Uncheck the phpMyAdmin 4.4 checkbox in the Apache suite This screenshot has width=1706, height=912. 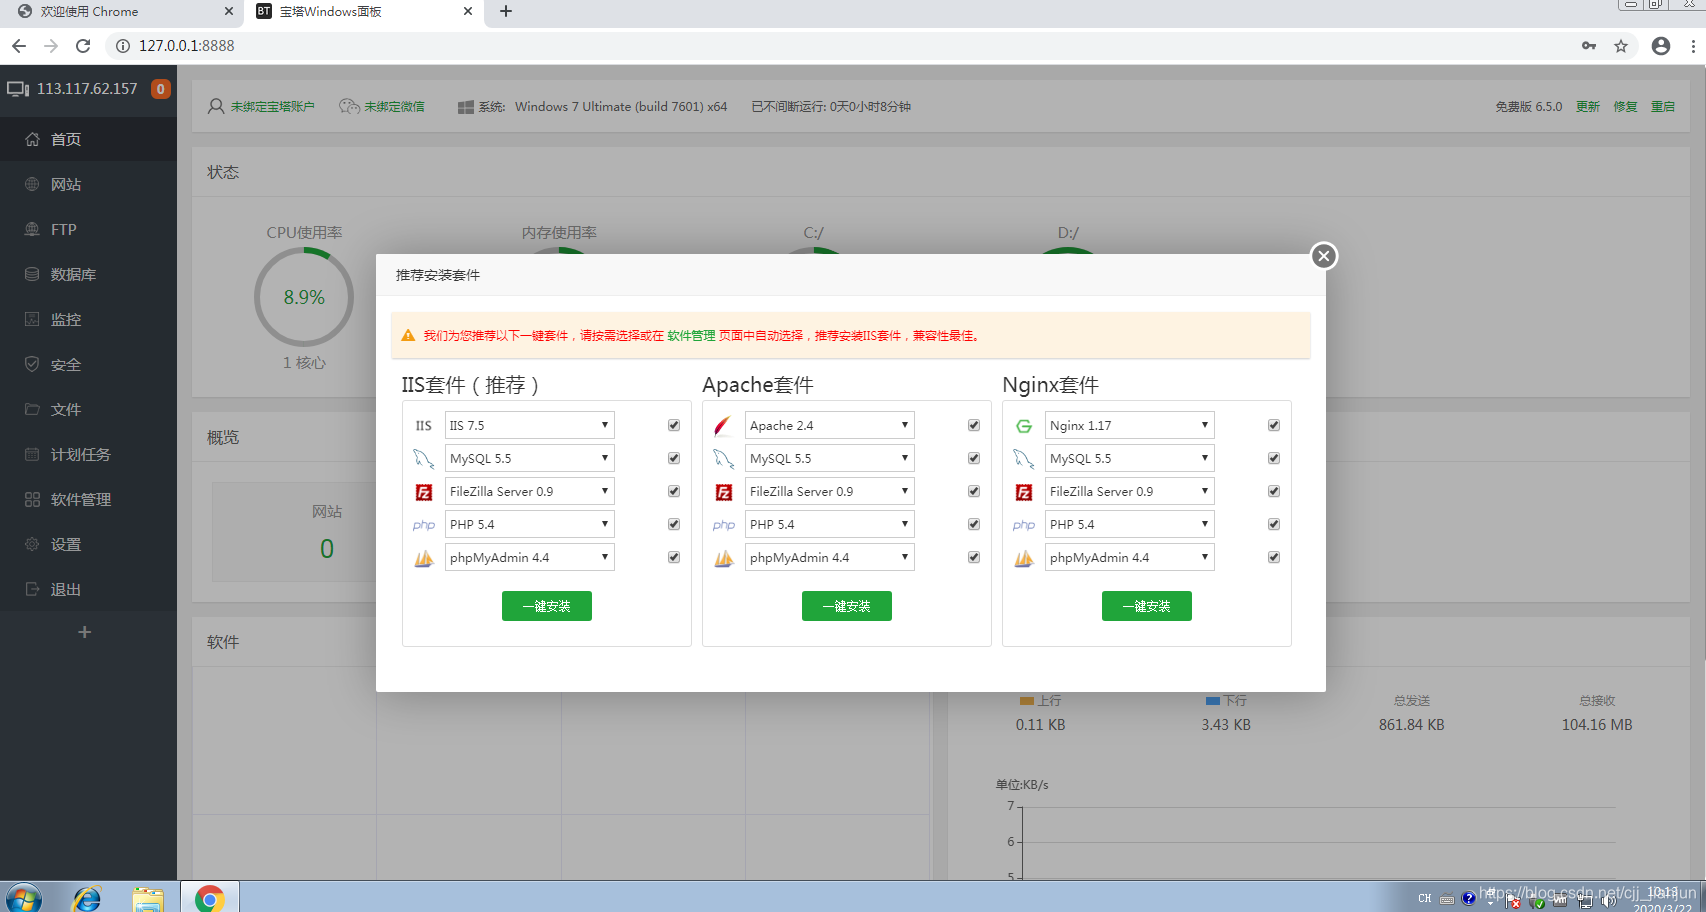point(974,557)
